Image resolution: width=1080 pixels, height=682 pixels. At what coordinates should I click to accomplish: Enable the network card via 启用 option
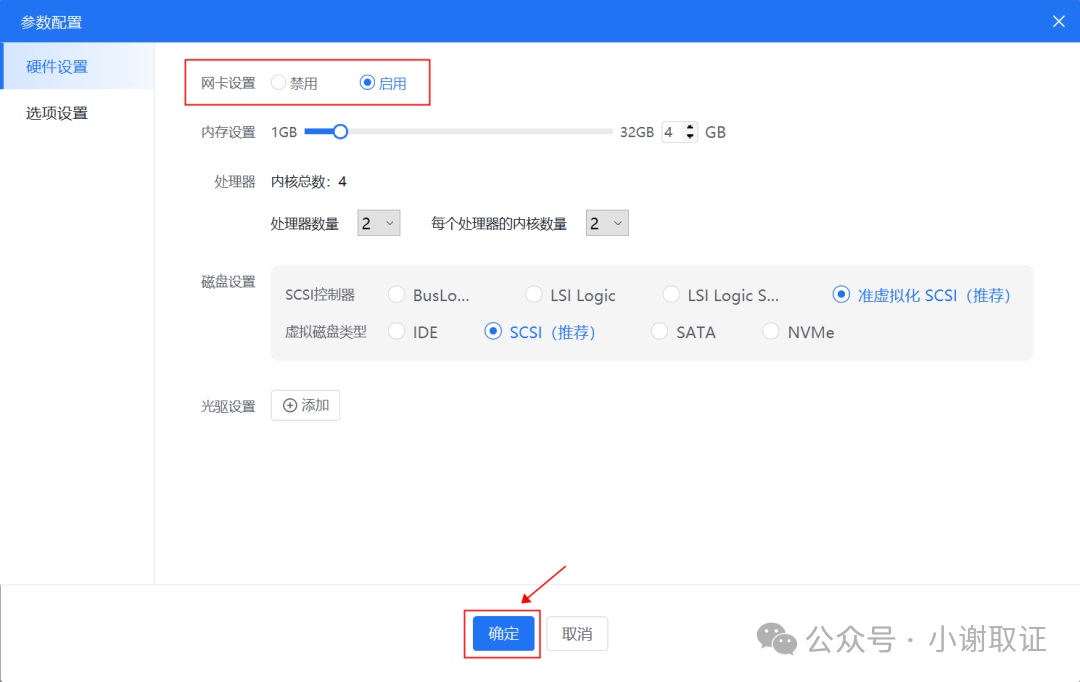point(367,84)
